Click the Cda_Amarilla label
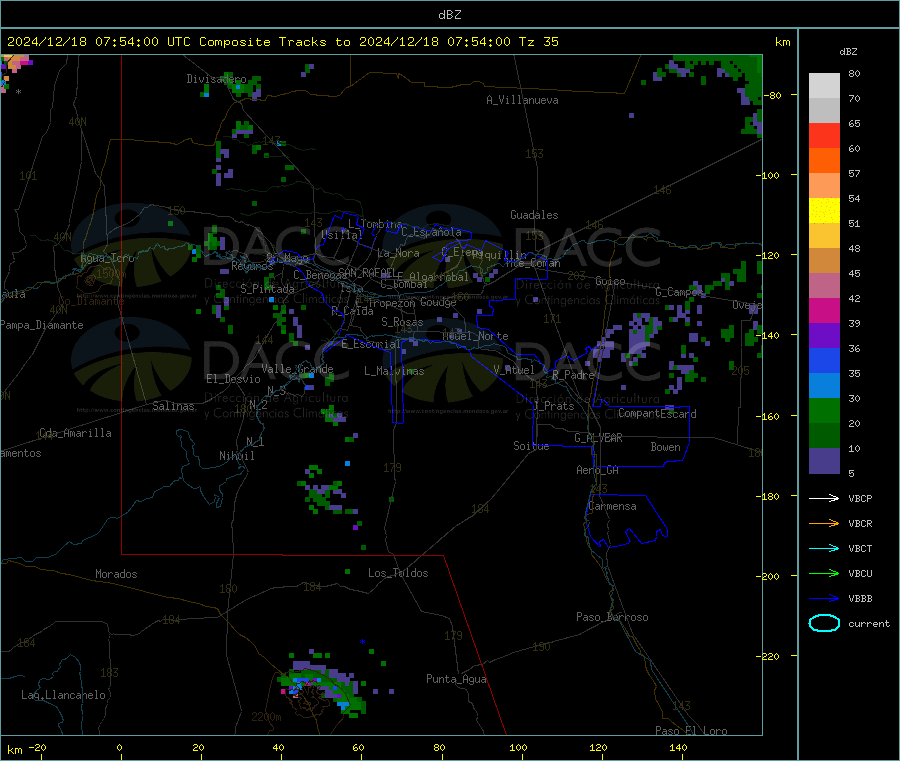This screenshot has width=900, height=761. (75, 433)
